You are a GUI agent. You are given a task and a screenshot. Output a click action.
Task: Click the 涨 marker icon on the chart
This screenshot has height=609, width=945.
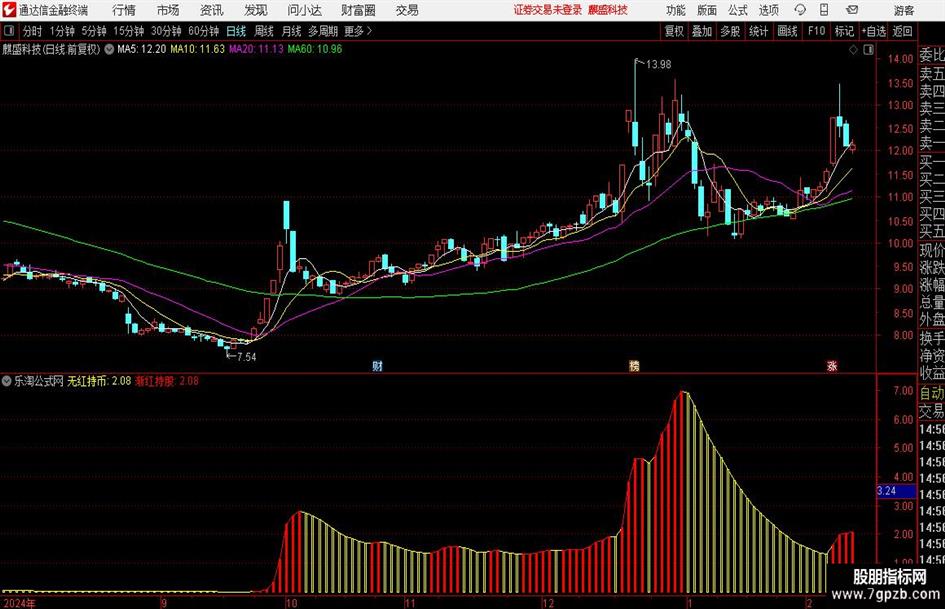click(x=832, y=366)
